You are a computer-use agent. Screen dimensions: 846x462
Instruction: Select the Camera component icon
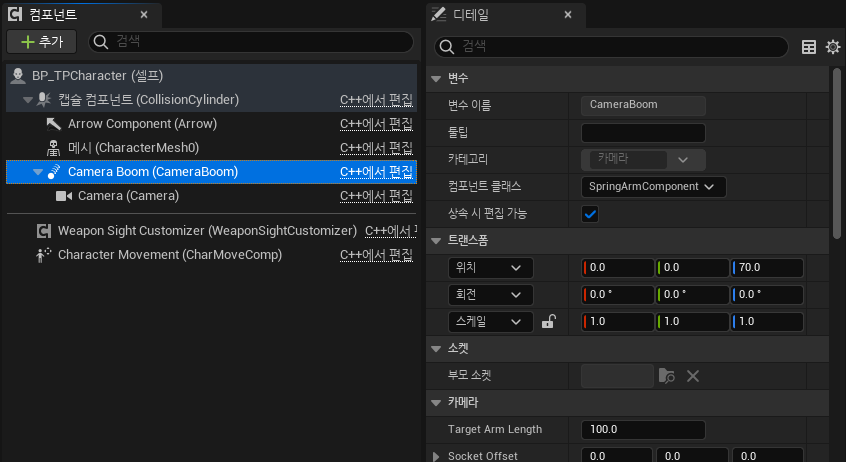click(x=64, y=196)
